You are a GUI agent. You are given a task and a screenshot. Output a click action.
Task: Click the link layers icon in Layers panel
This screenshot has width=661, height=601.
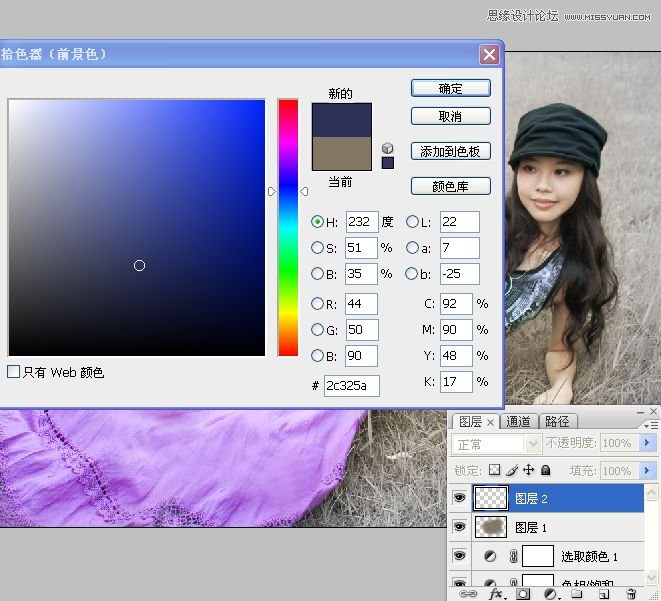coord(468,594)
